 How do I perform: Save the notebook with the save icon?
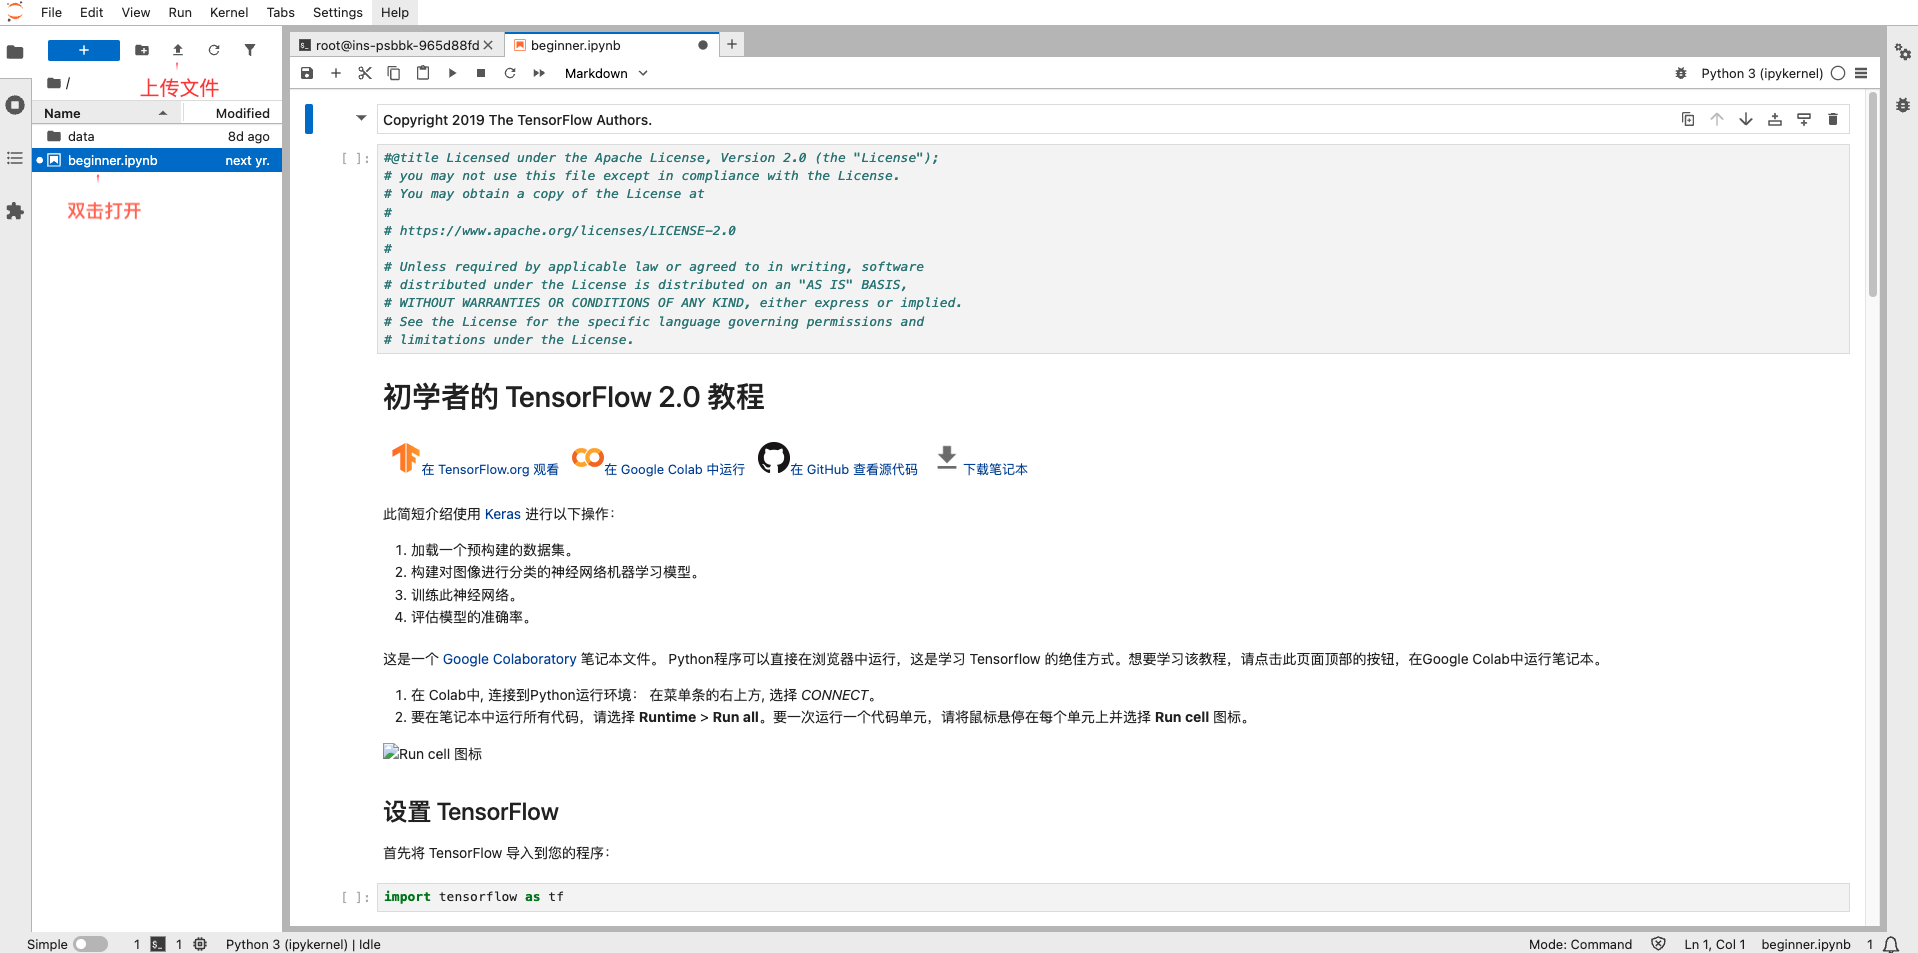click(307, 73)
